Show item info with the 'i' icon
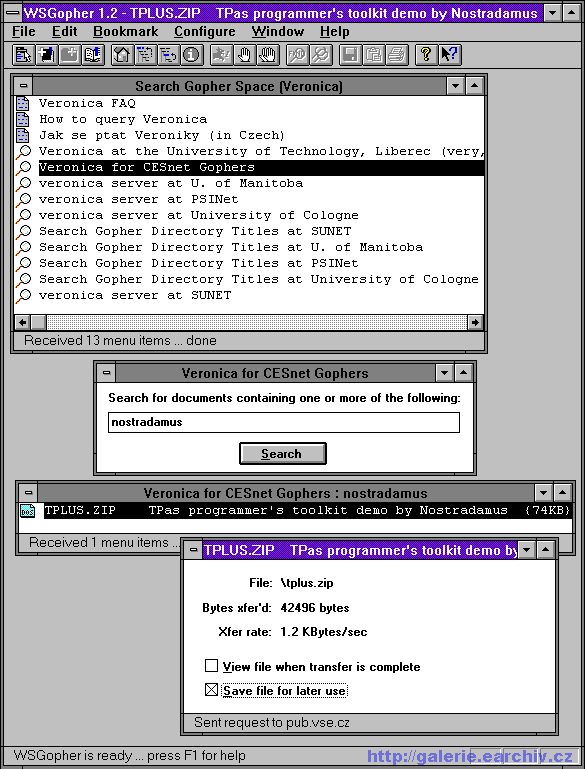585x769 pixels. 192,55
